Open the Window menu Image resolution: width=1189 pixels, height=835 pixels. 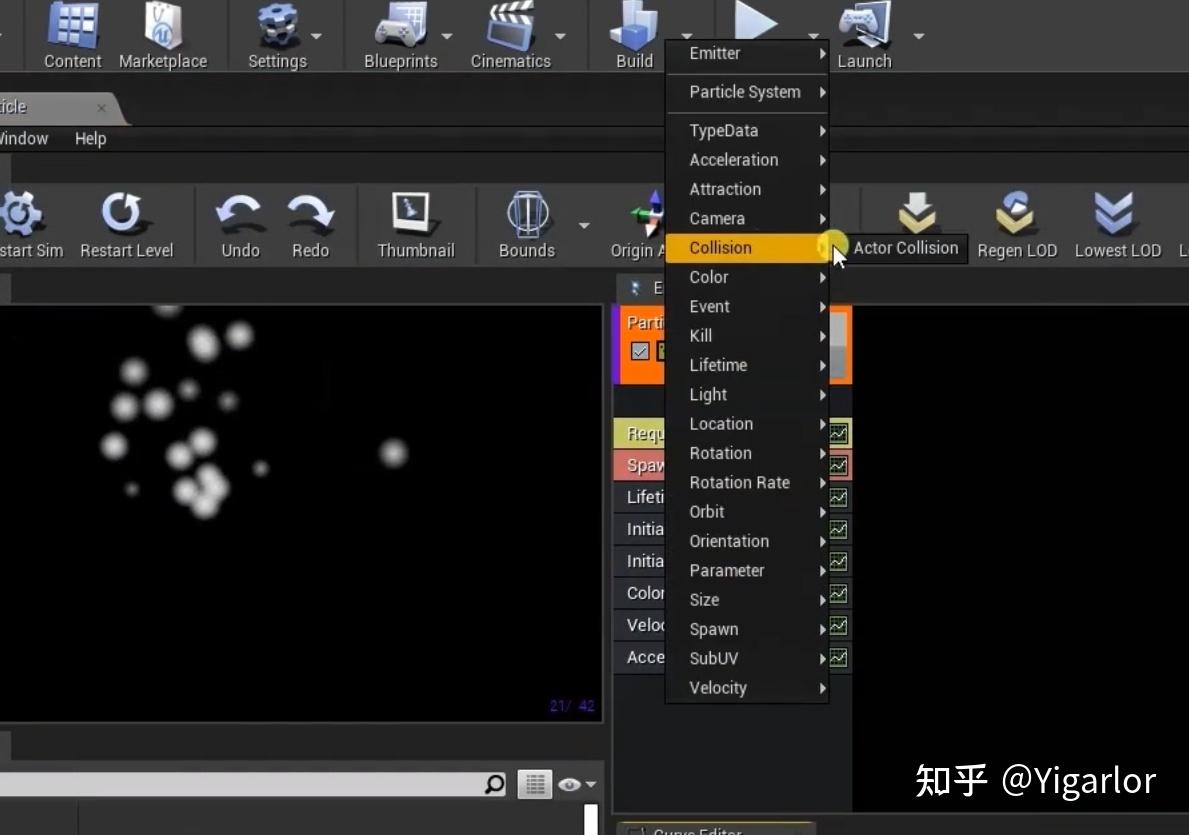pyautogui.click(x=24, y=139)
